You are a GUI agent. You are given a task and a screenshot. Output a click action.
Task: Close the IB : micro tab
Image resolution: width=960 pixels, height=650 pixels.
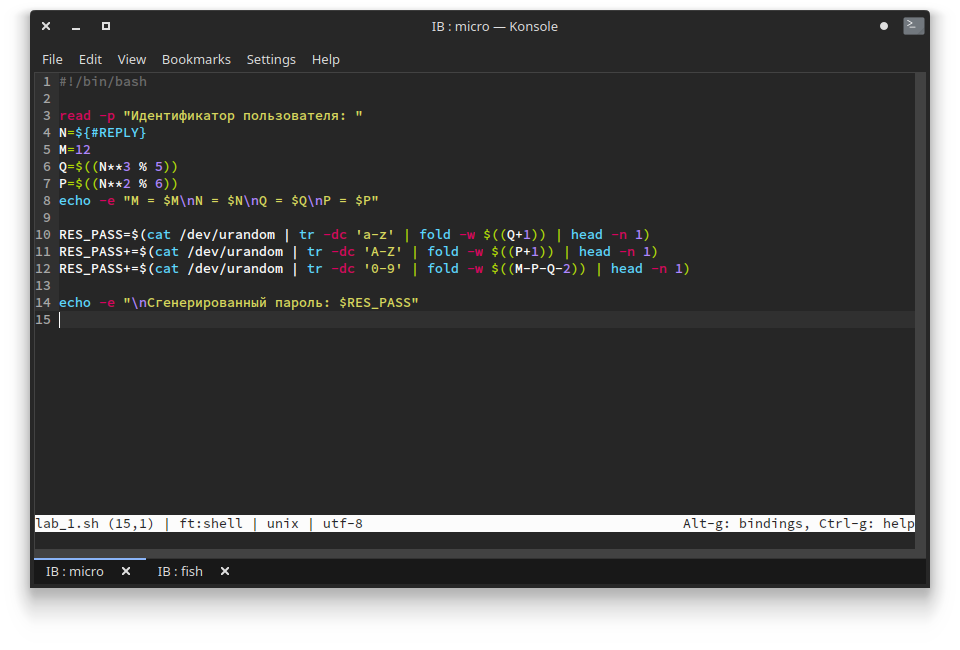point(126,571)
